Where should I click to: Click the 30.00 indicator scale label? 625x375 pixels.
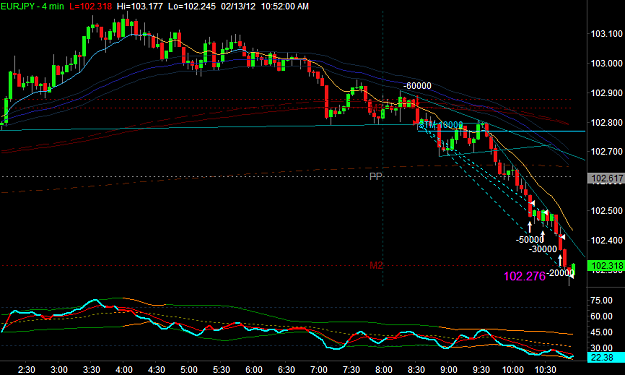tap(601, 348)
